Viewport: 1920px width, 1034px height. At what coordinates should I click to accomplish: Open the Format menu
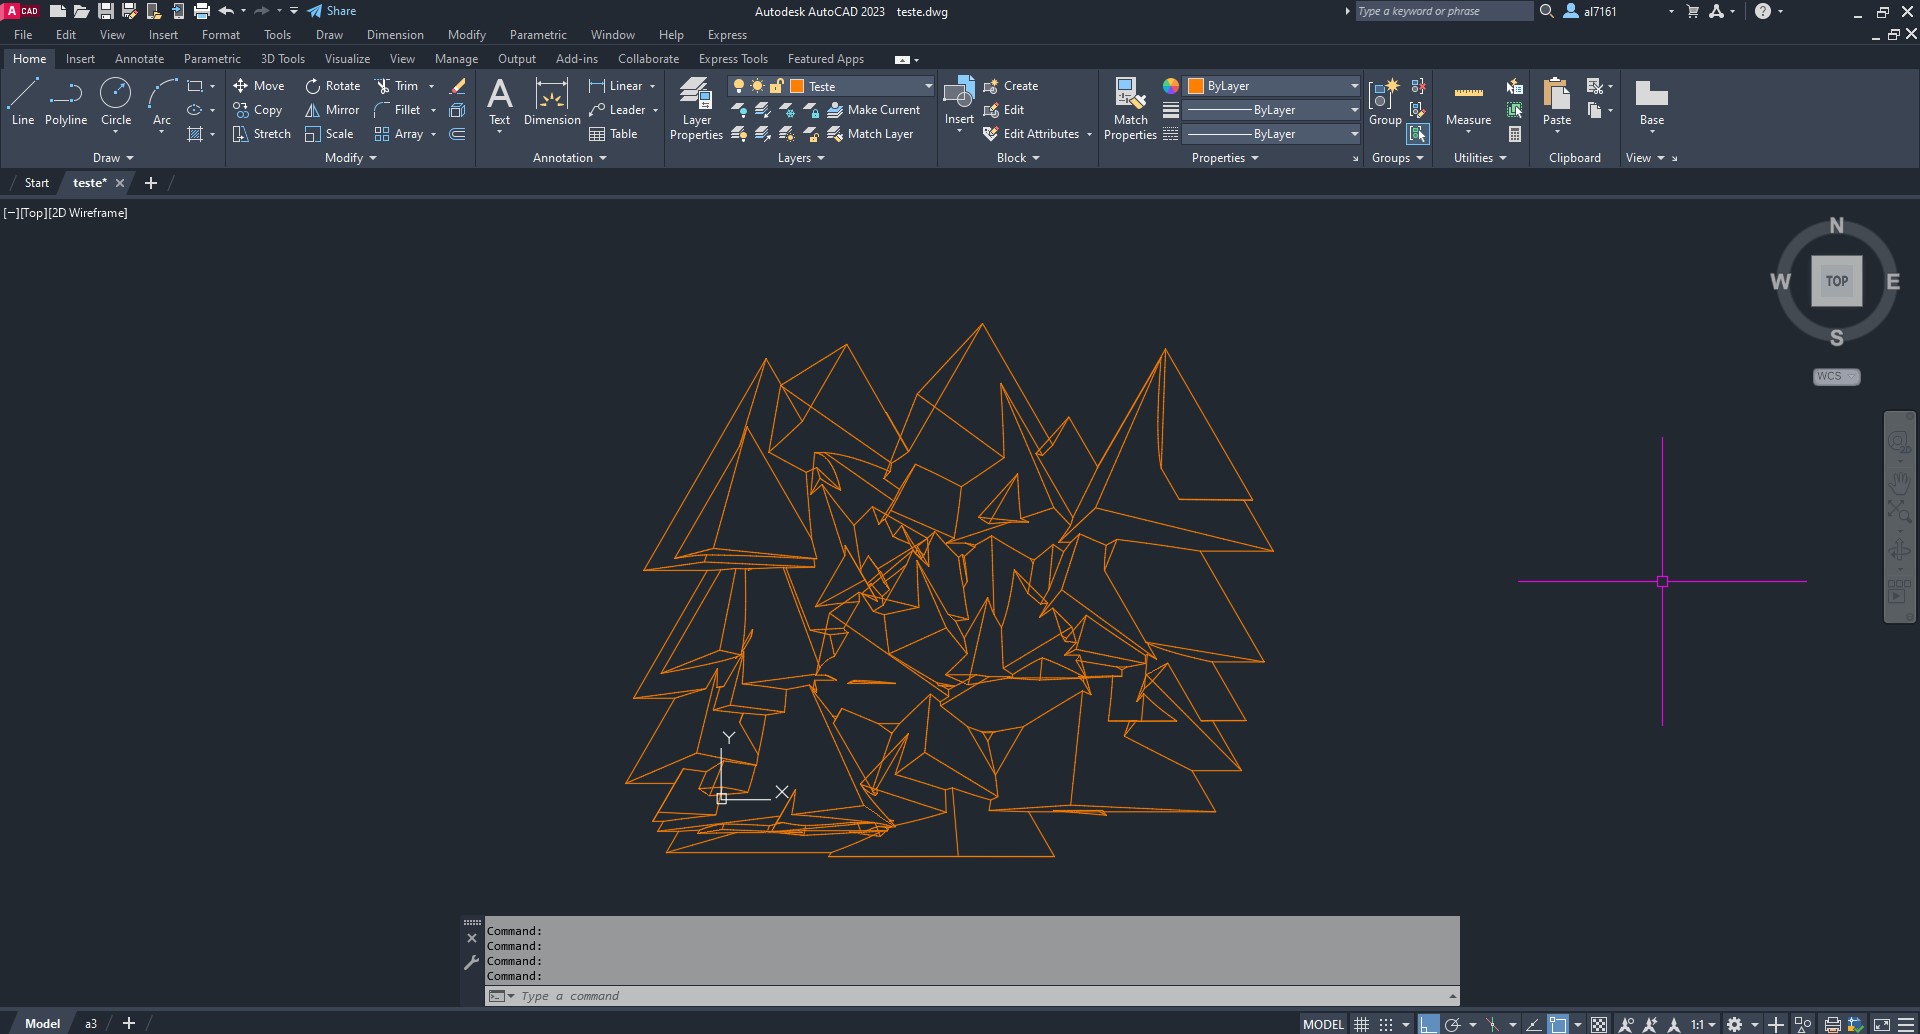220,35
